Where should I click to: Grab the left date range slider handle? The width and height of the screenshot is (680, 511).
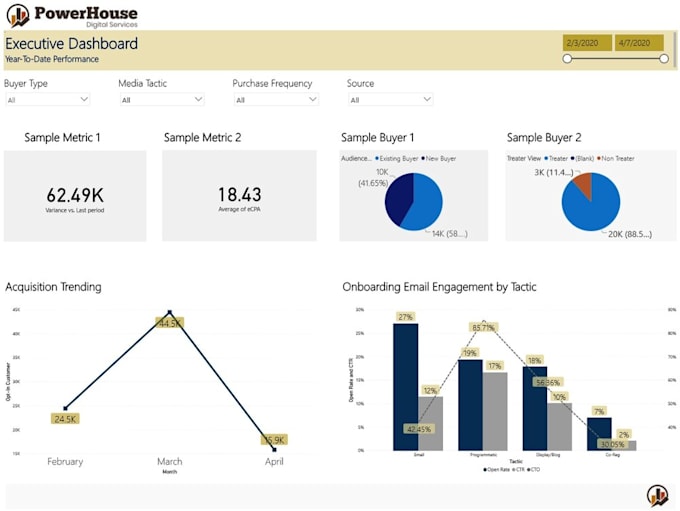567,59
